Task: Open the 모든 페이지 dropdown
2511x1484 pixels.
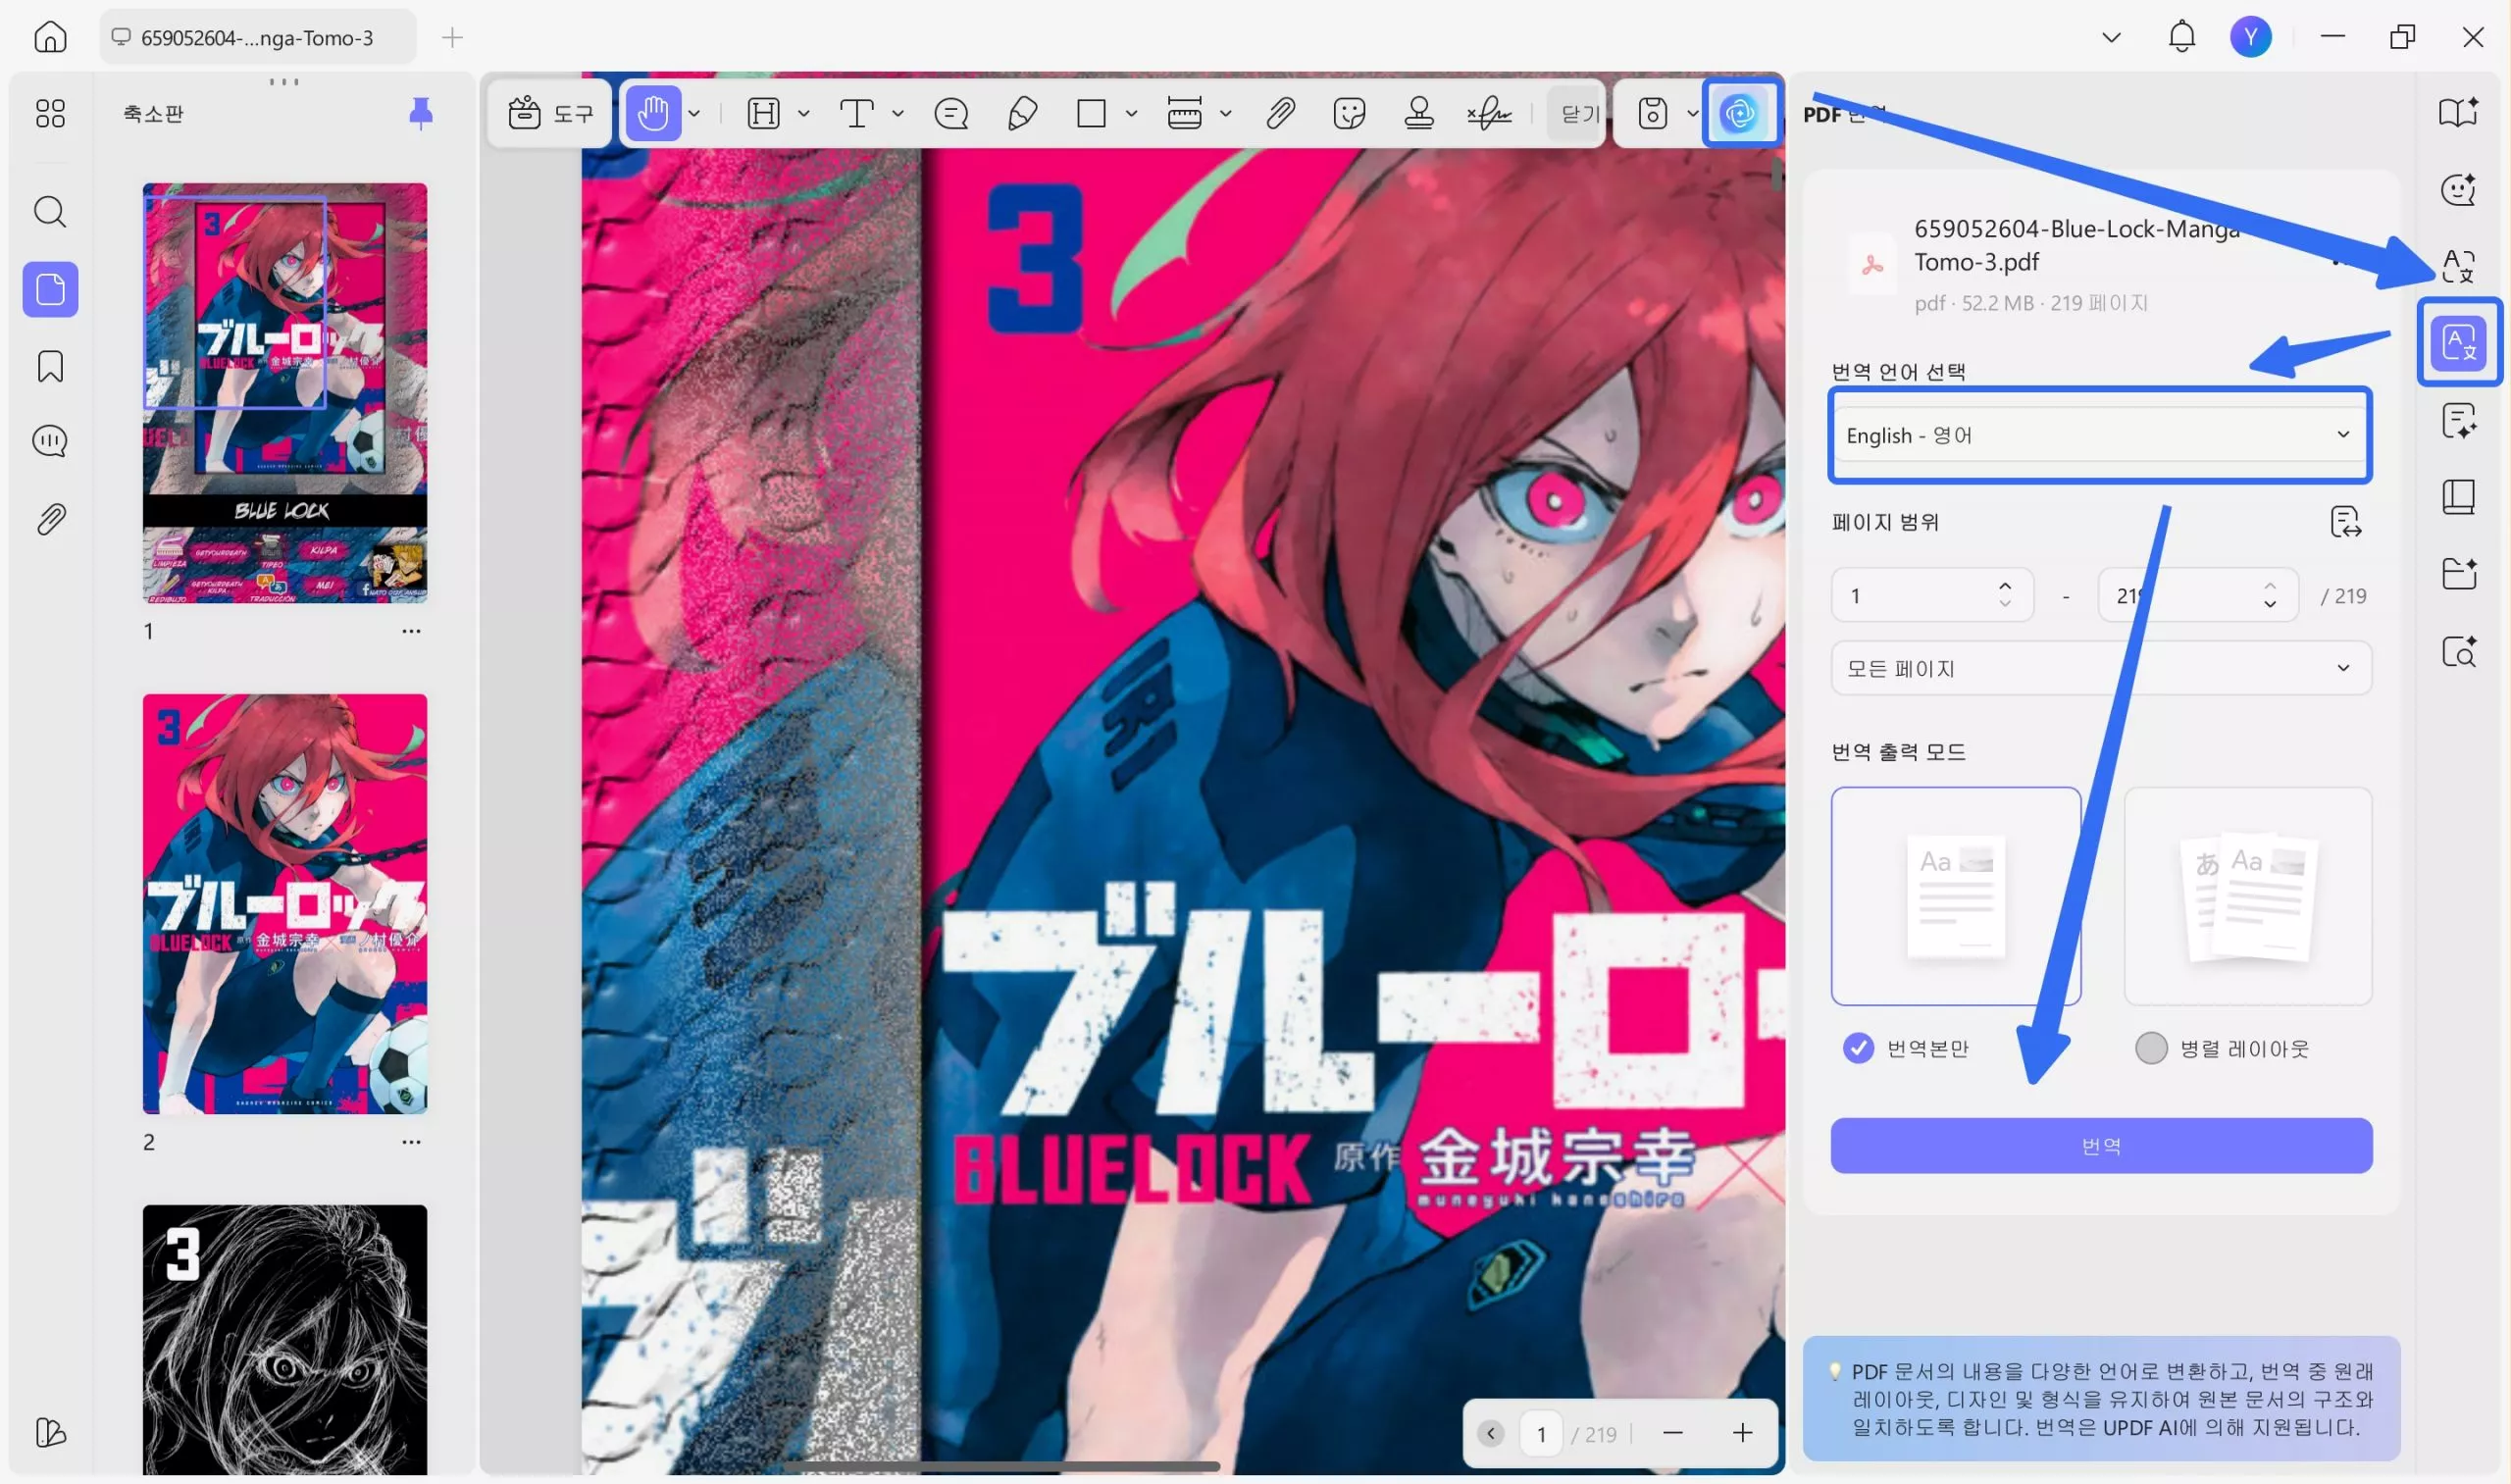Action: (2100, 668)
